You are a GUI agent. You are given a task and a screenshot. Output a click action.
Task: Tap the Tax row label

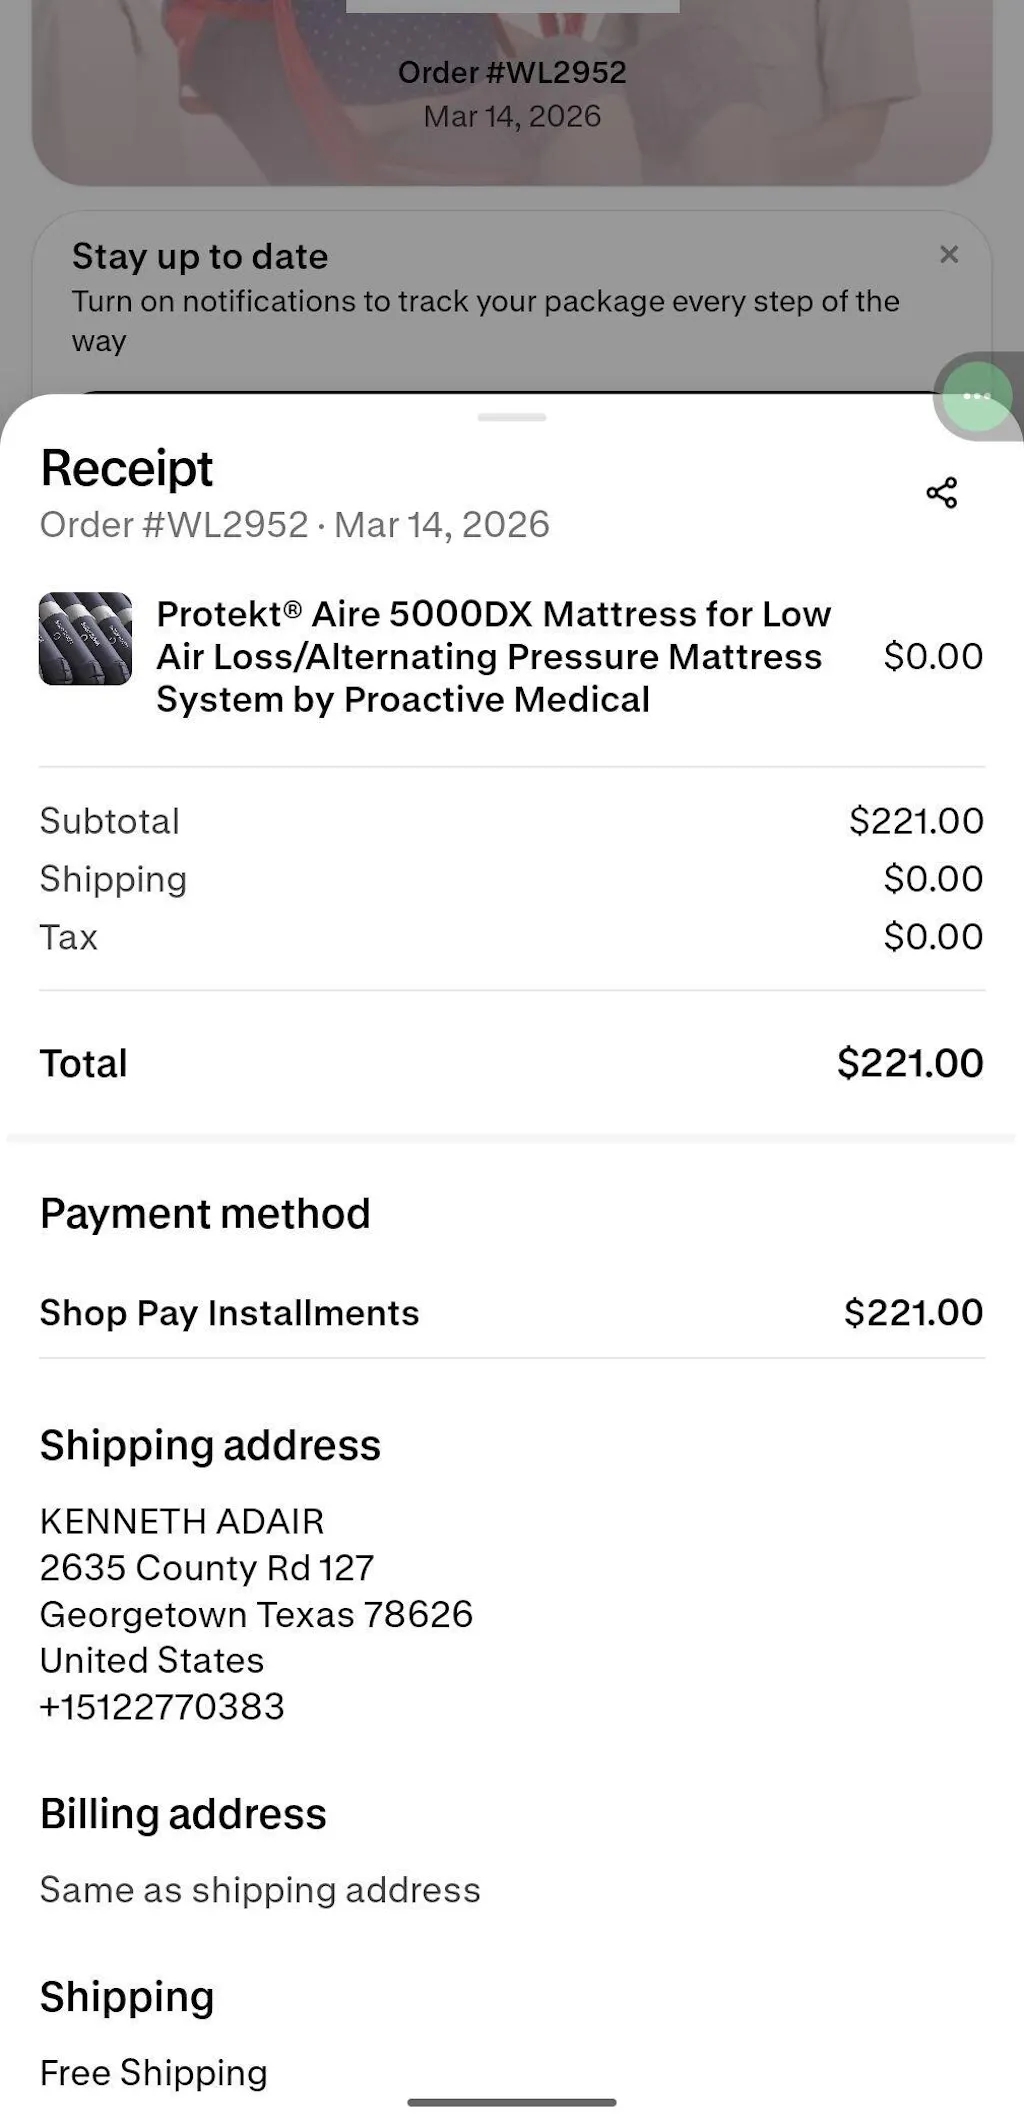tap(69, 937)
